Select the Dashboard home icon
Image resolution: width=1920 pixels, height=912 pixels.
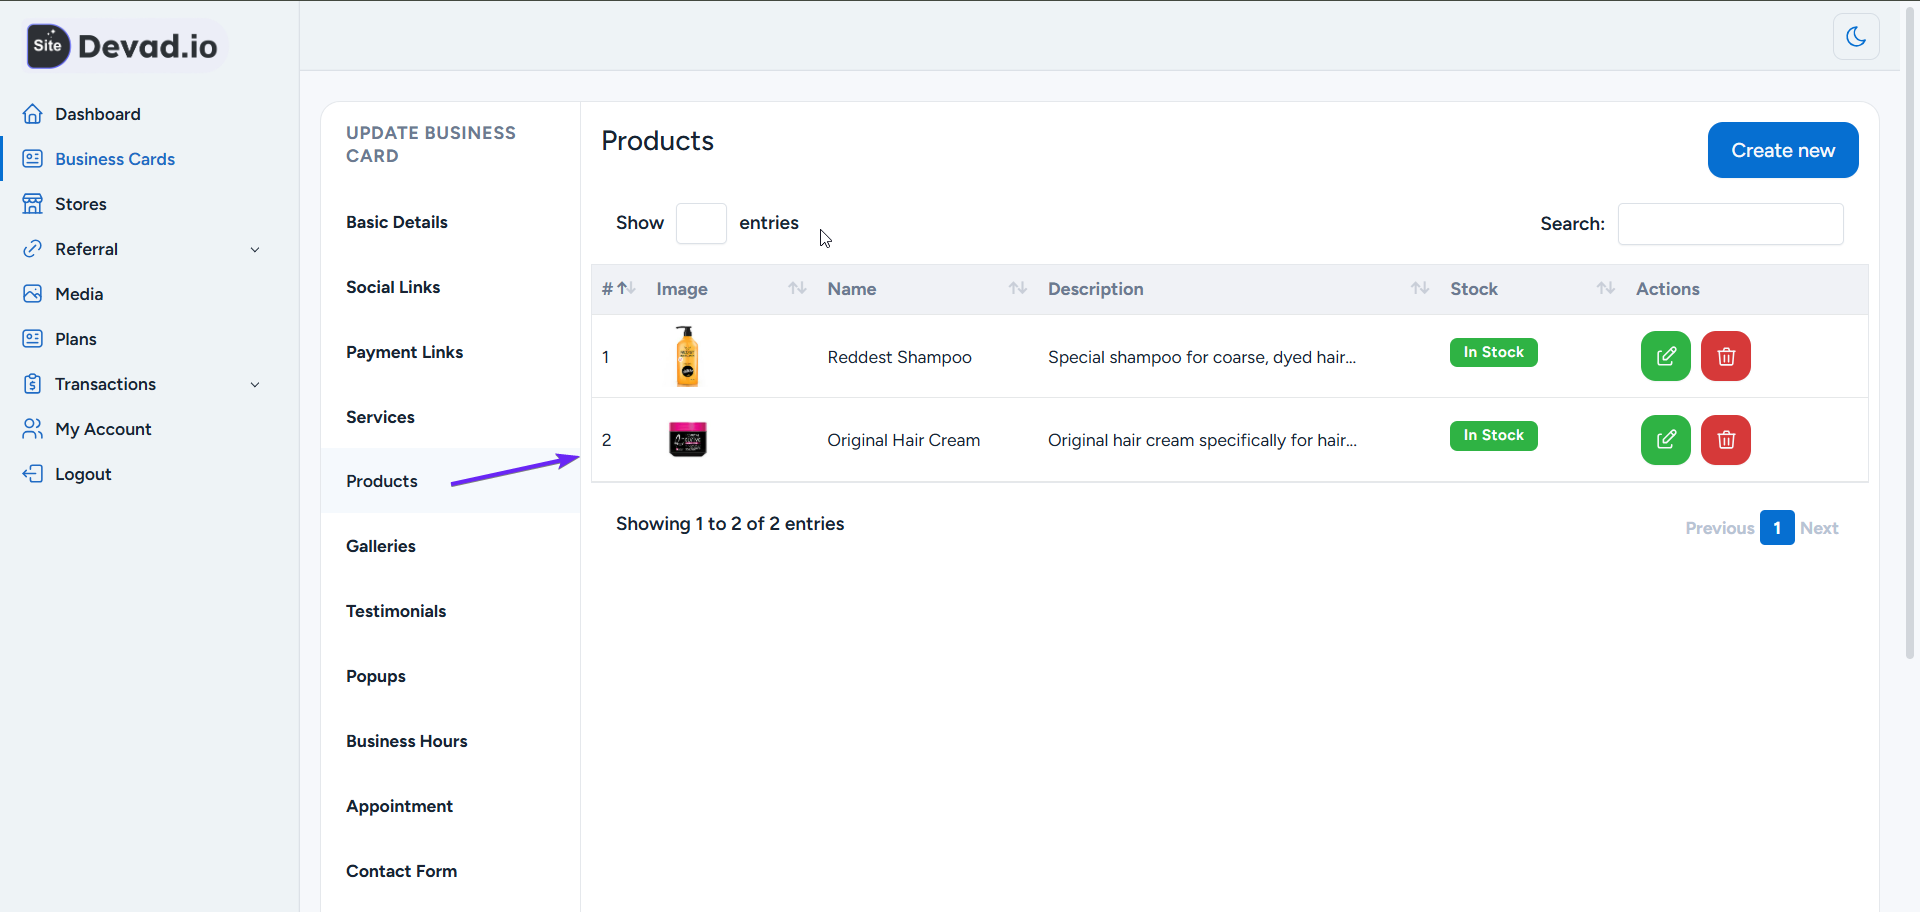33,114
